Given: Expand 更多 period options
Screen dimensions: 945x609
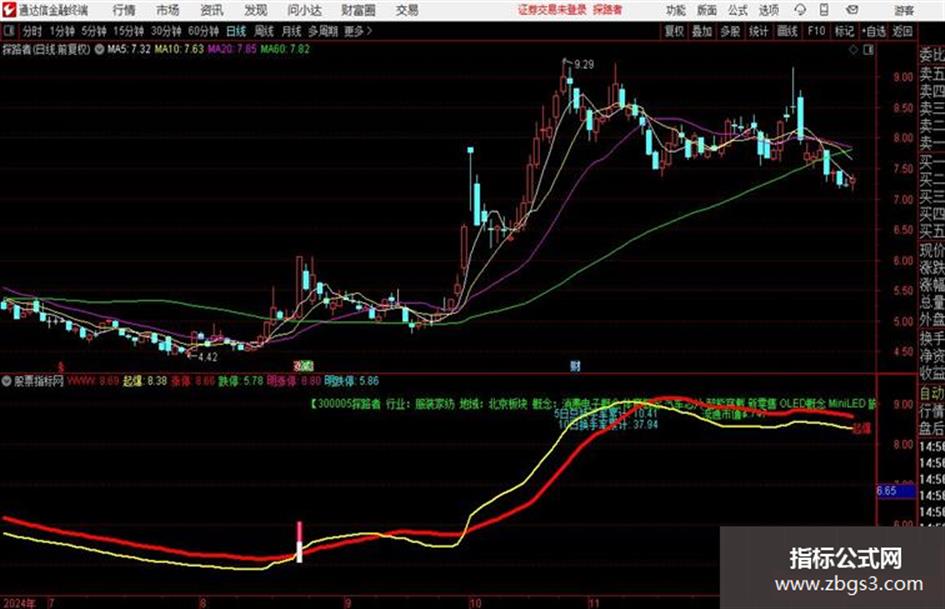Looking at the screenshot, I should 358,31.
